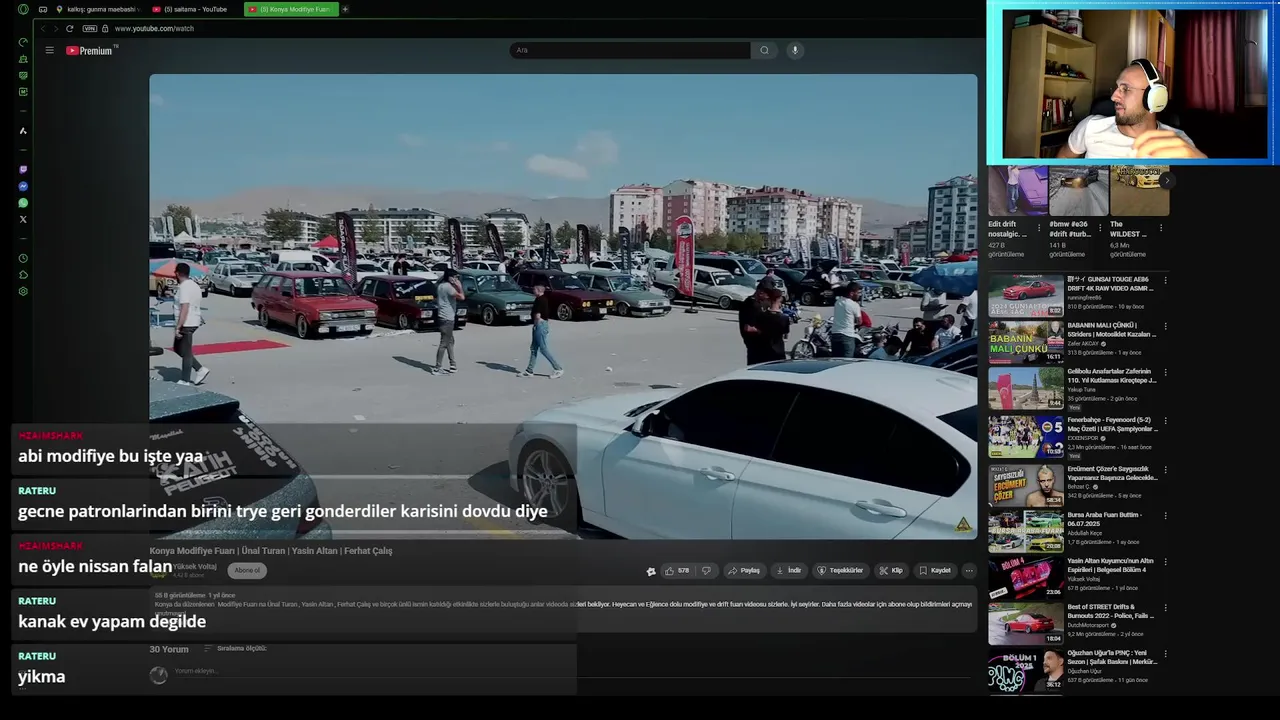
Task: Open options menu for 'Best of STREET Drifts' video
Action: pos(1166,609)
